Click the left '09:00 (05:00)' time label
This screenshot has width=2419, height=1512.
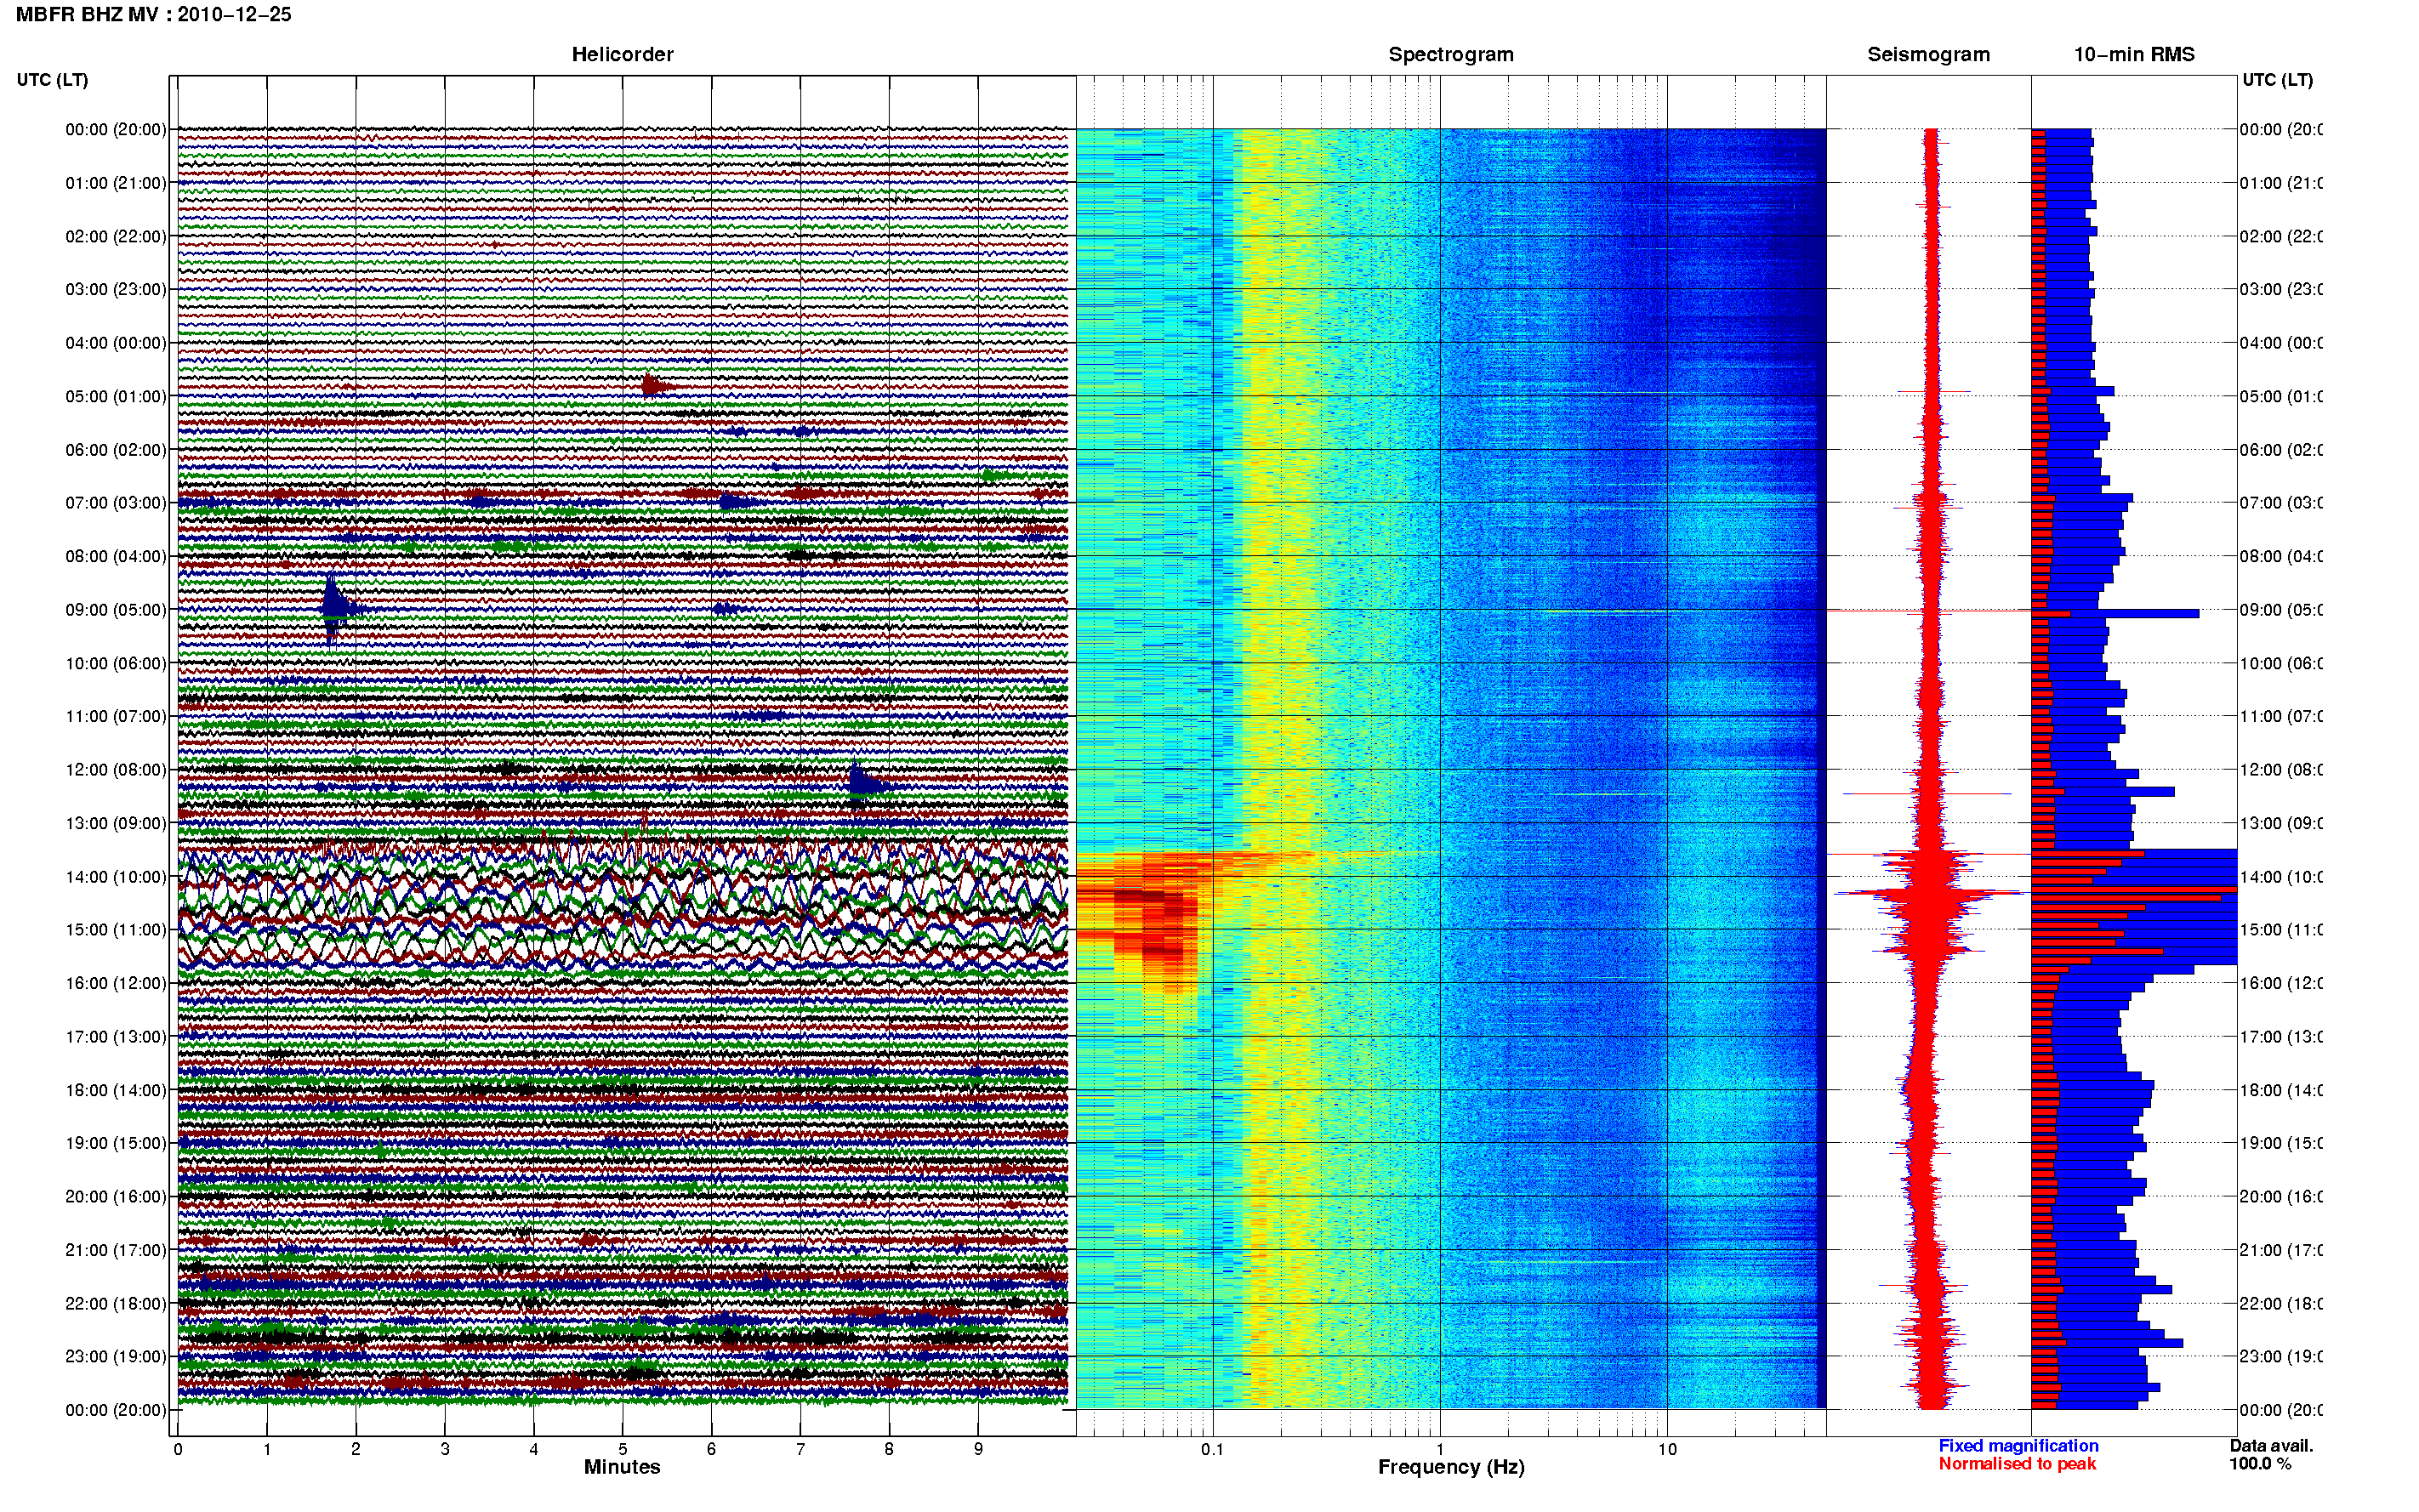tap(116, 610)
